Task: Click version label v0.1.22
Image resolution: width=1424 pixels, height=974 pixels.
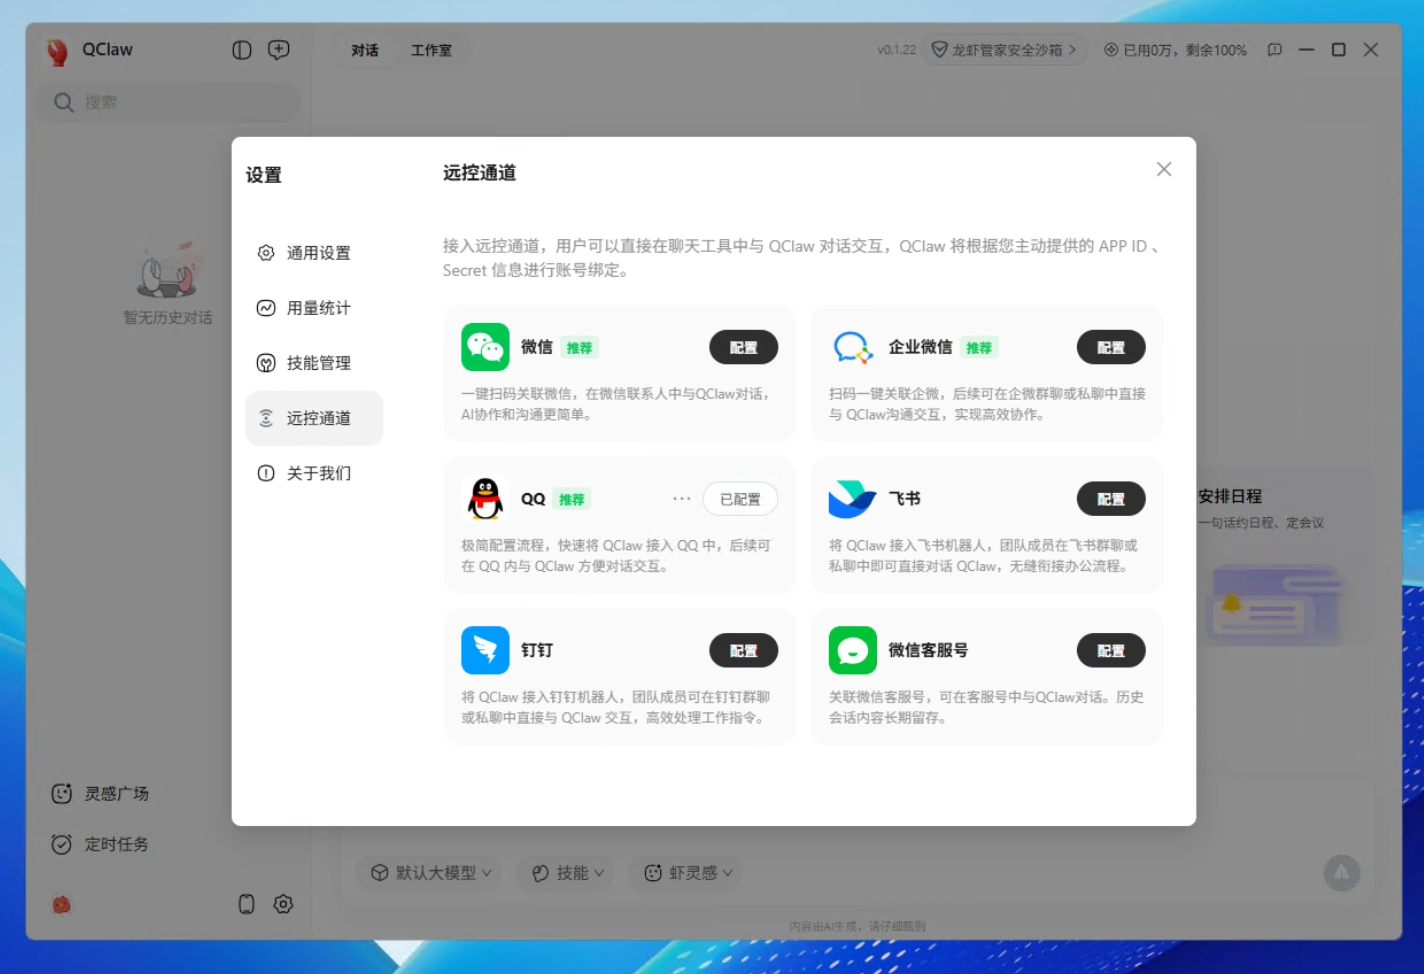Action: click(897, 50)
